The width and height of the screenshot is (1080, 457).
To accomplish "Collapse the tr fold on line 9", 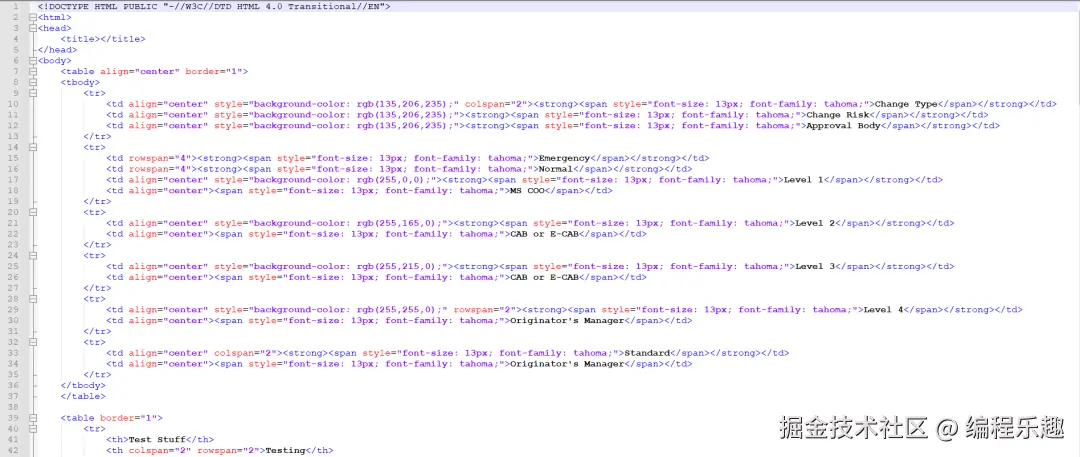I will pyautogui.click(x=32, y=93).
